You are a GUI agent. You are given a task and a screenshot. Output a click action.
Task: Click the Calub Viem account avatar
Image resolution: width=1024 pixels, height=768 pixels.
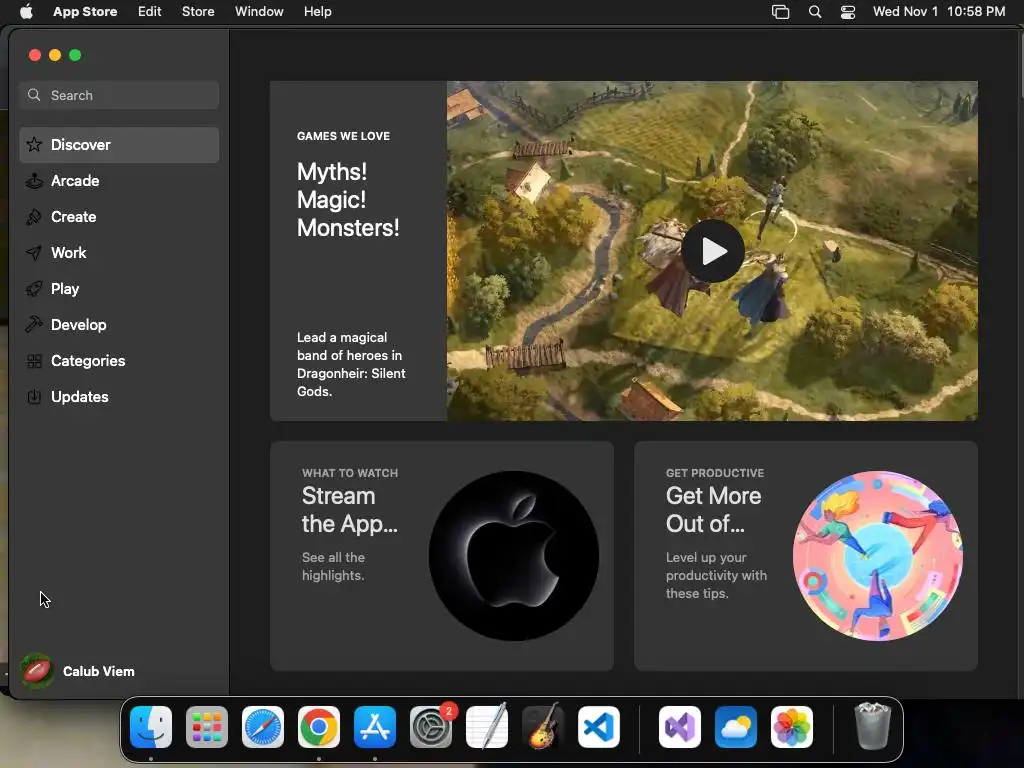coord(37,671)
